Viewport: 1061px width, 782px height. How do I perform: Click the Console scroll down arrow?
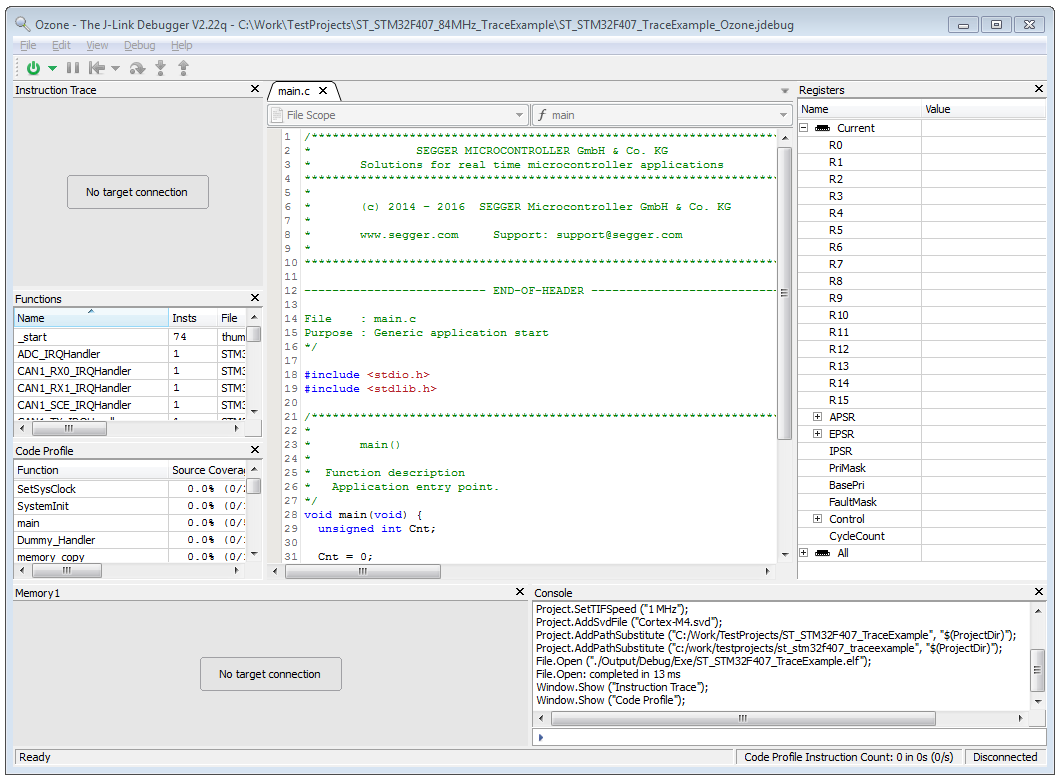(1038, 702)
